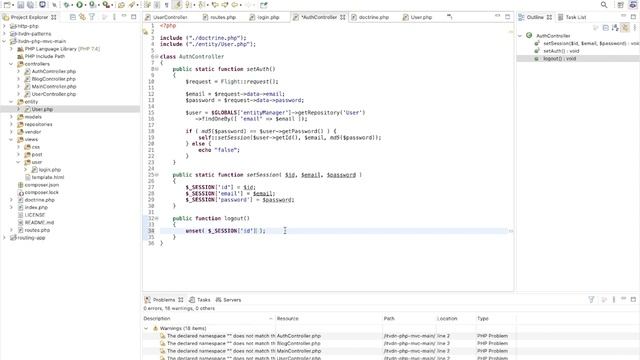Toggle Link with Editor in Project Explorer
640x360 pixels.
(x=82, y=17)
